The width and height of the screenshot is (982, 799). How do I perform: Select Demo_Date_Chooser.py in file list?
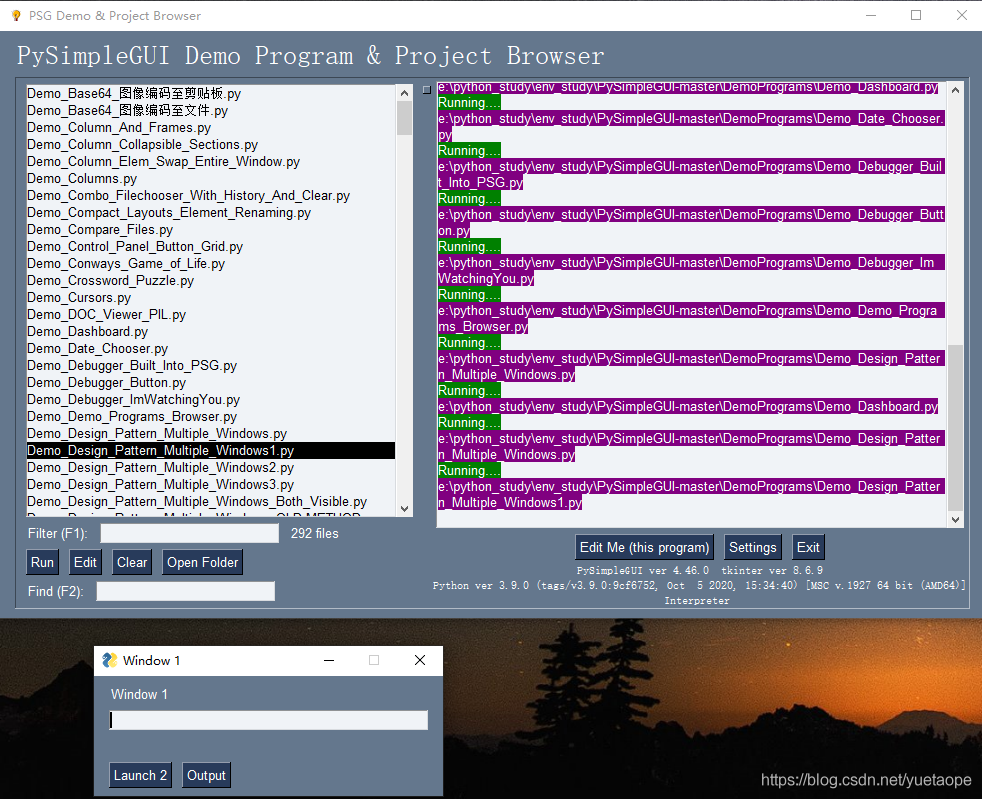pos(211,348)
